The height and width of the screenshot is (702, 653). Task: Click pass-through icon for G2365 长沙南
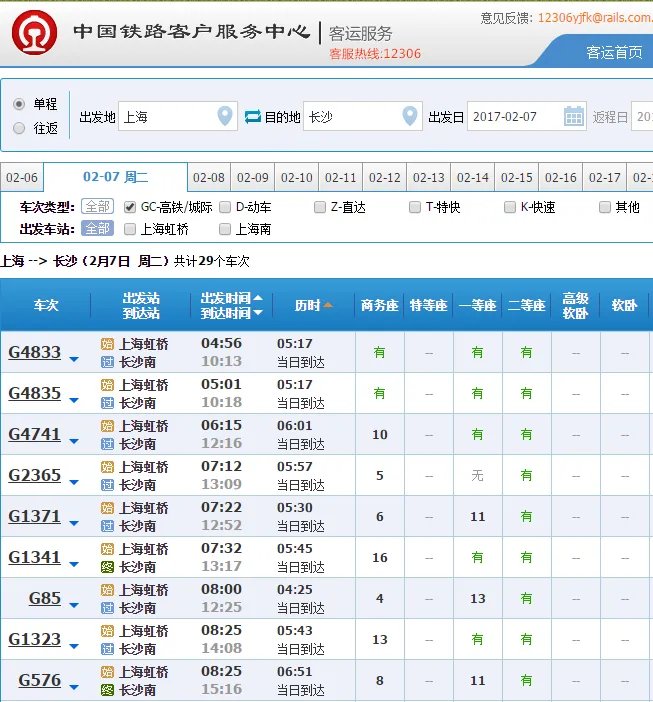[x=107, y=485]
